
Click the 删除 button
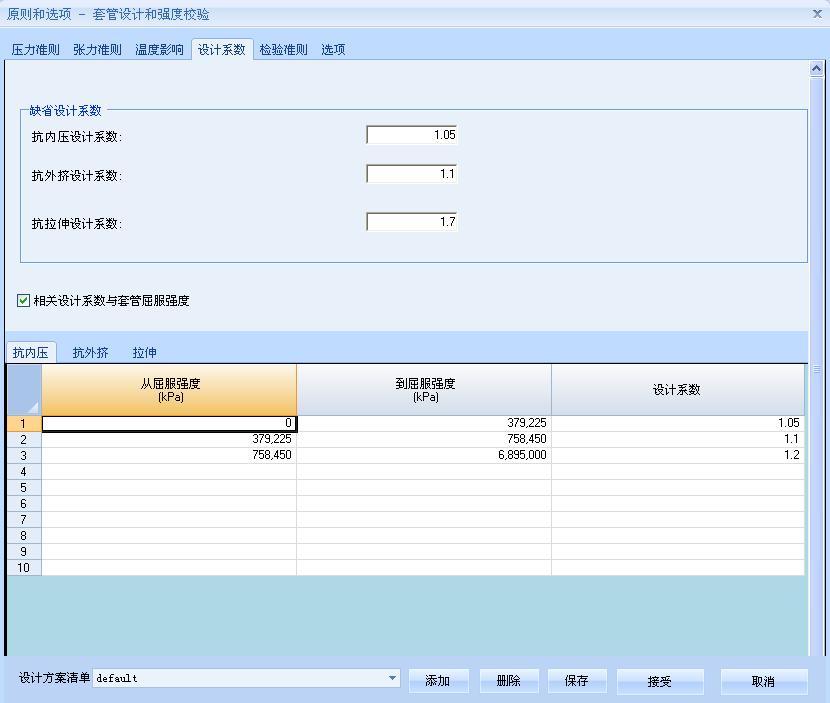click(509, 681)
